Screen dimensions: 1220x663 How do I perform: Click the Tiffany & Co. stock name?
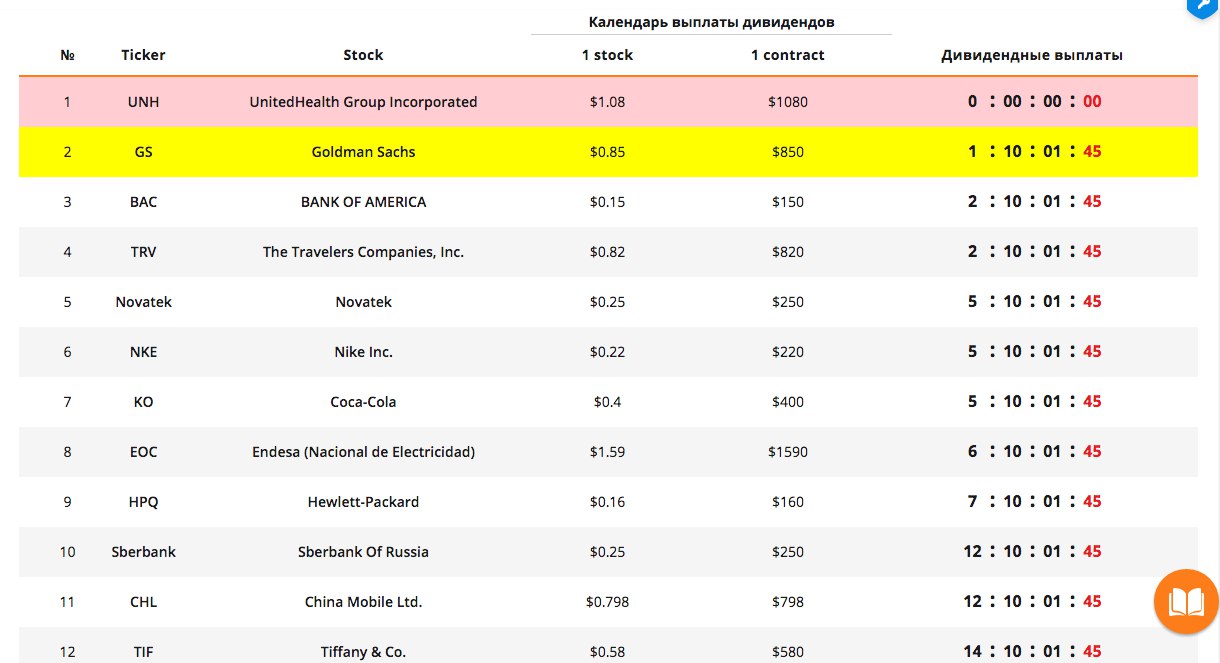pyautogui.click(x=363, y=652)
